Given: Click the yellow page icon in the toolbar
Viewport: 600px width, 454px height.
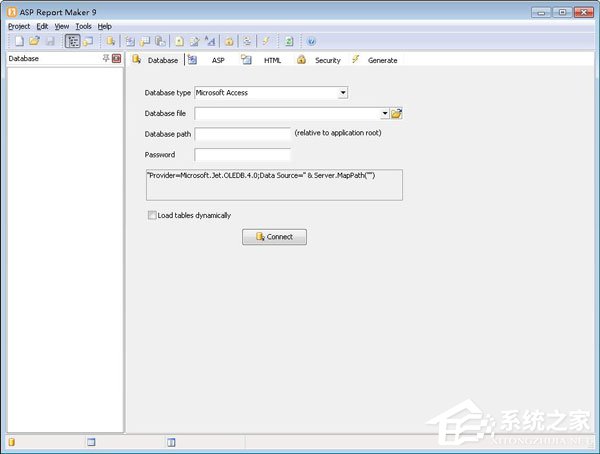Looking at the screenshot, I should (179, 41).
